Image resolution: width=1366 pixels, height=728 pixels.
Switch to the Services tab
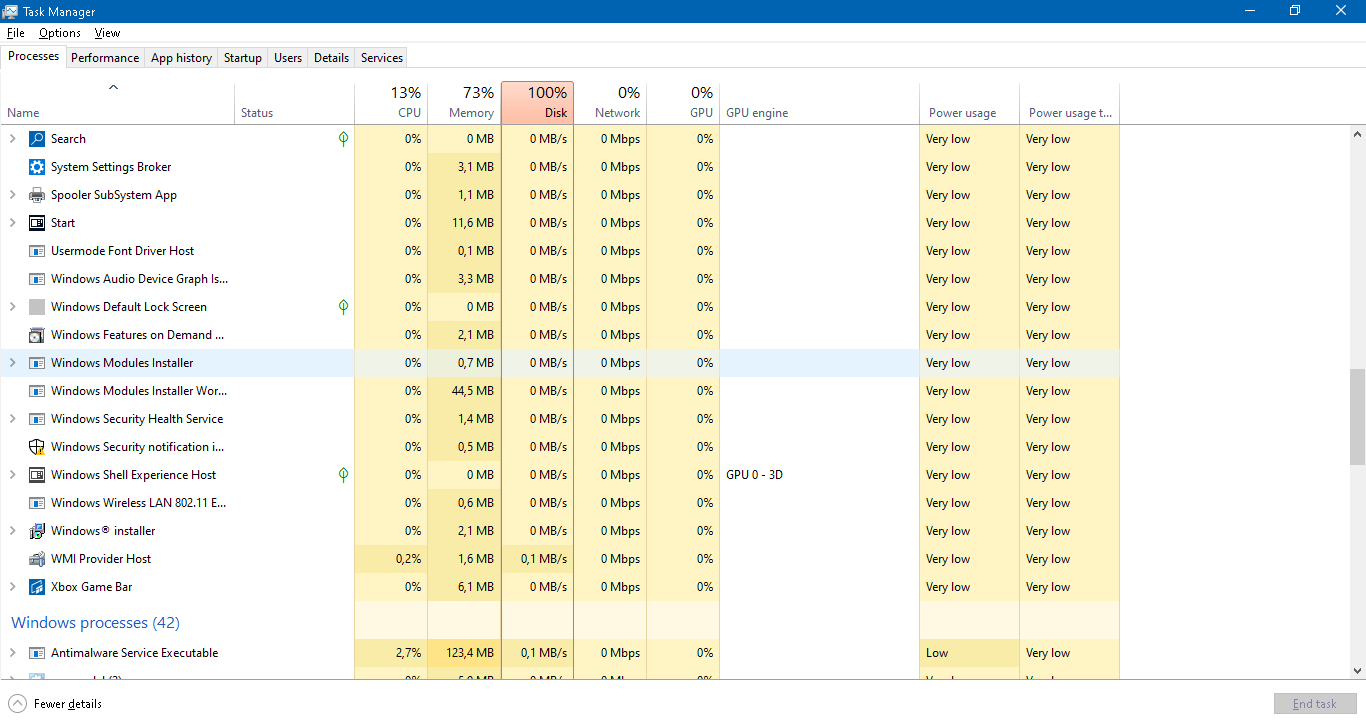[x=382, y=58]
